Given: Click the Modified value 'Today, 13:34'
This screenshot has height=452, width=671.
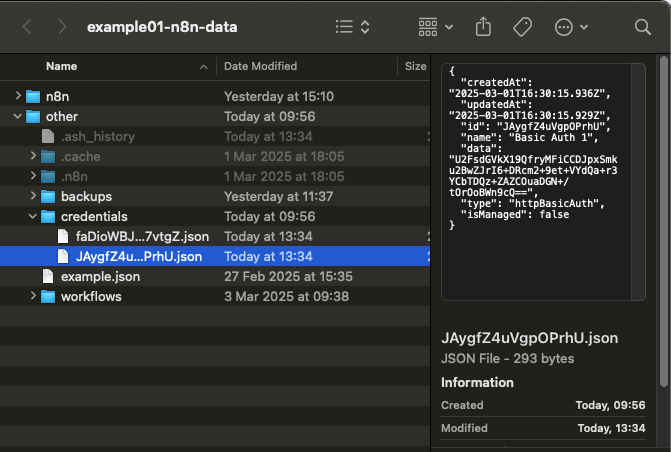Looking at the screenshot, I should tap(611, 428).
